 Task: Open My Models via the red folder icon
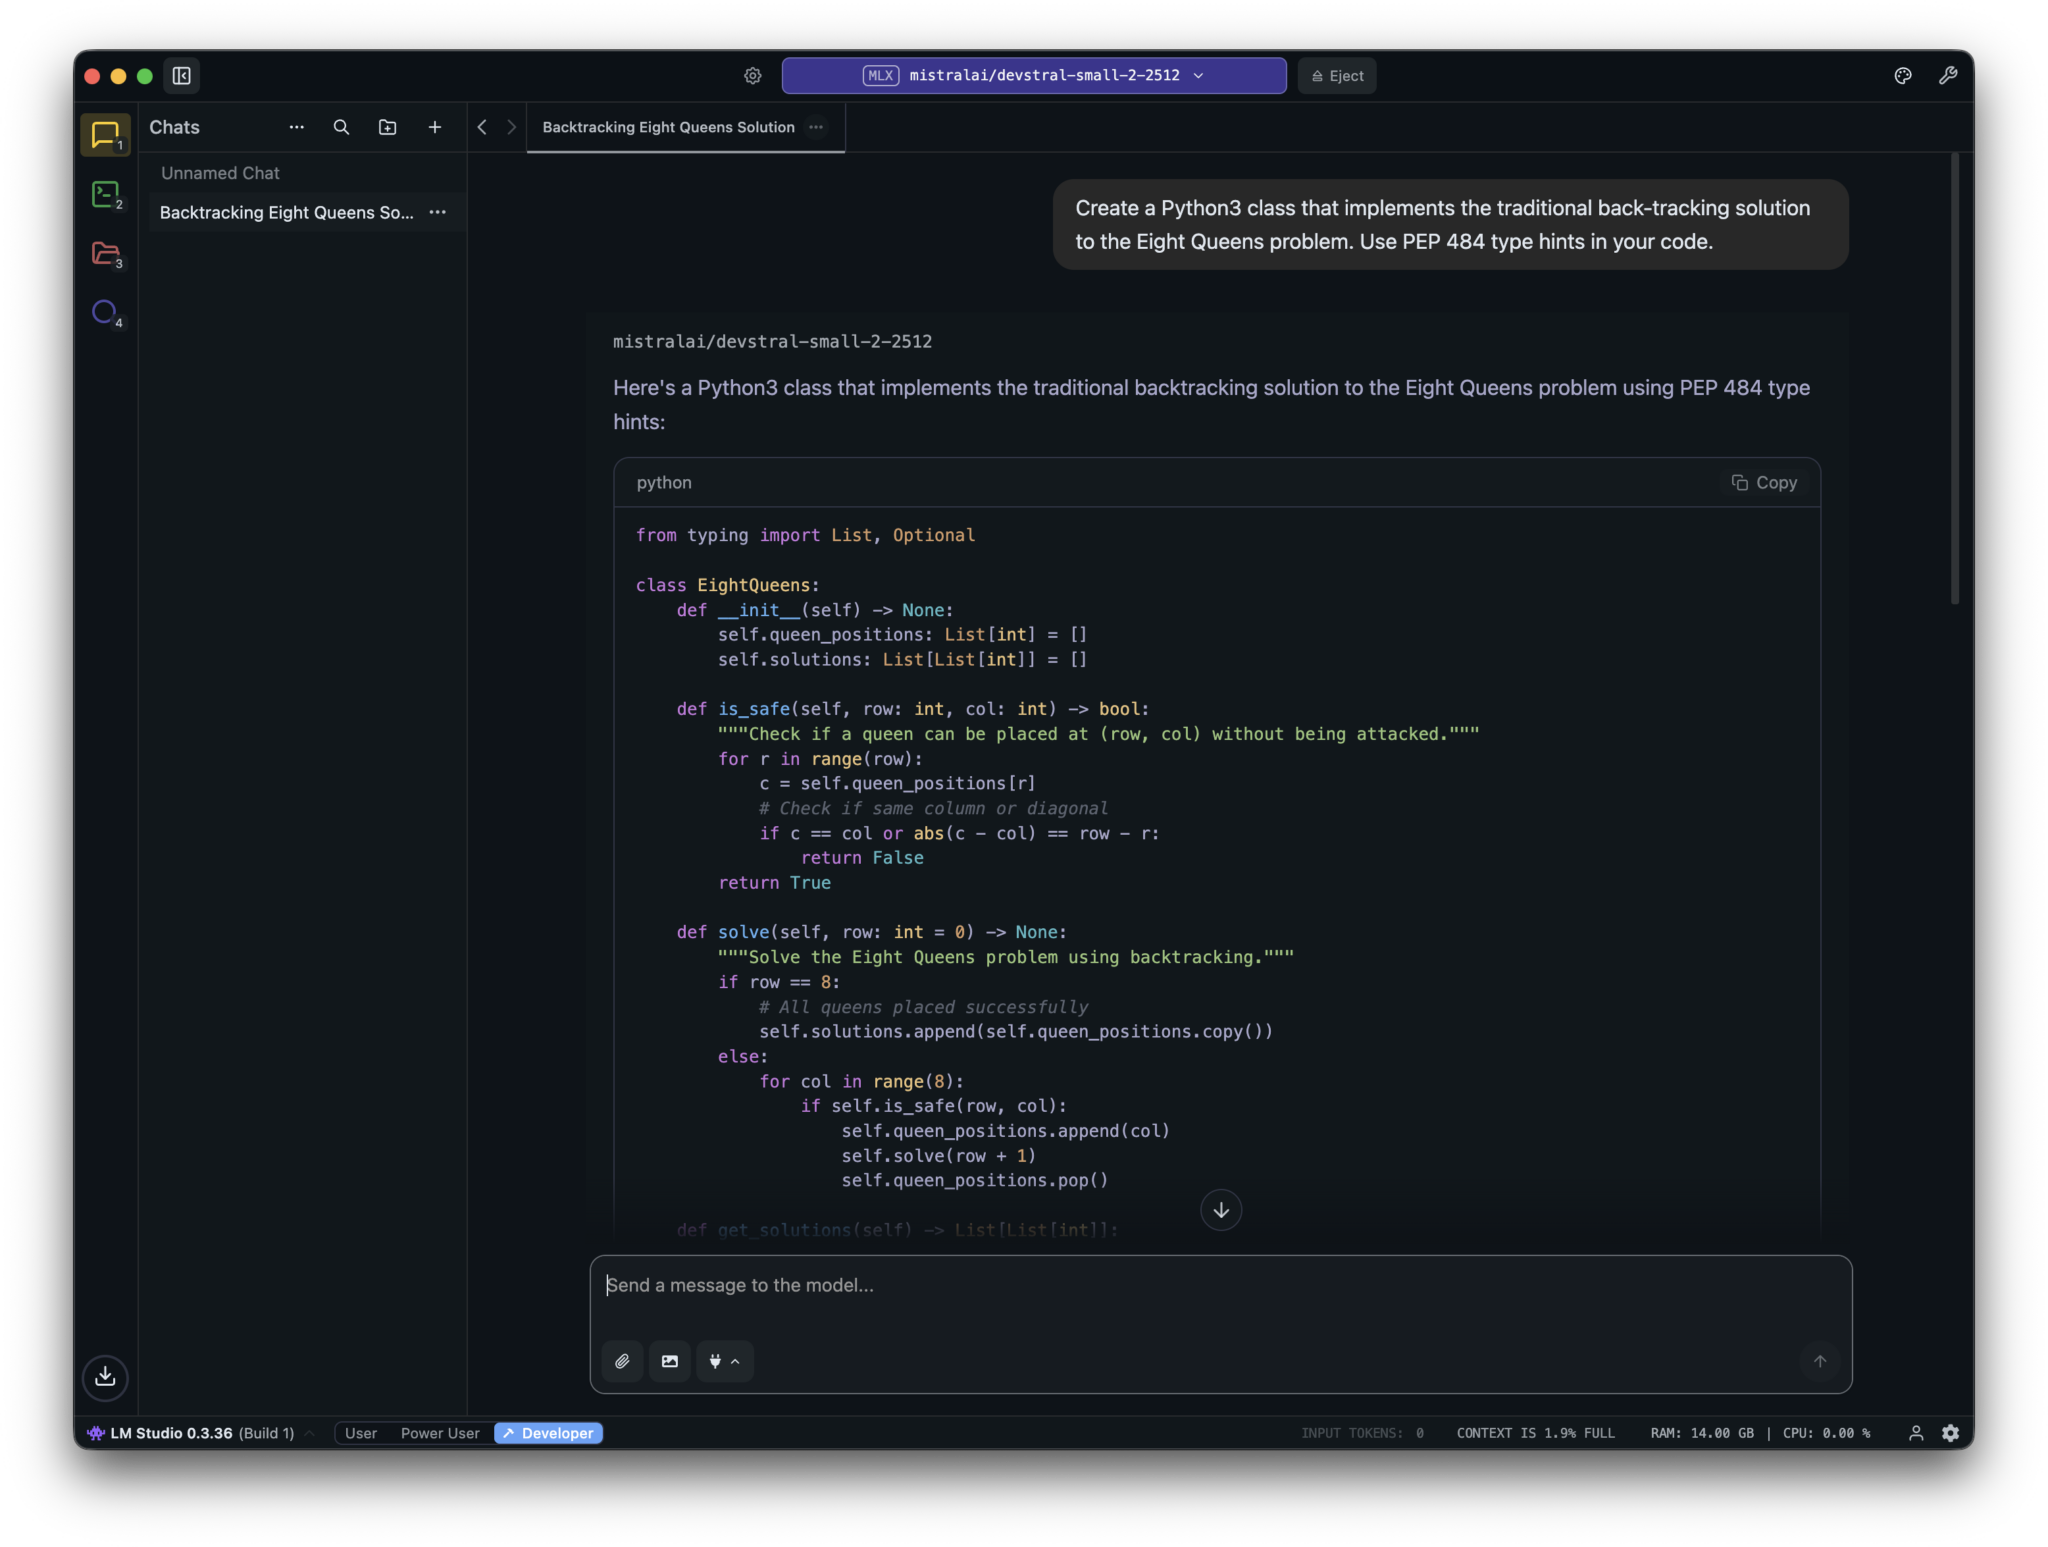click(x=104, y=254)
